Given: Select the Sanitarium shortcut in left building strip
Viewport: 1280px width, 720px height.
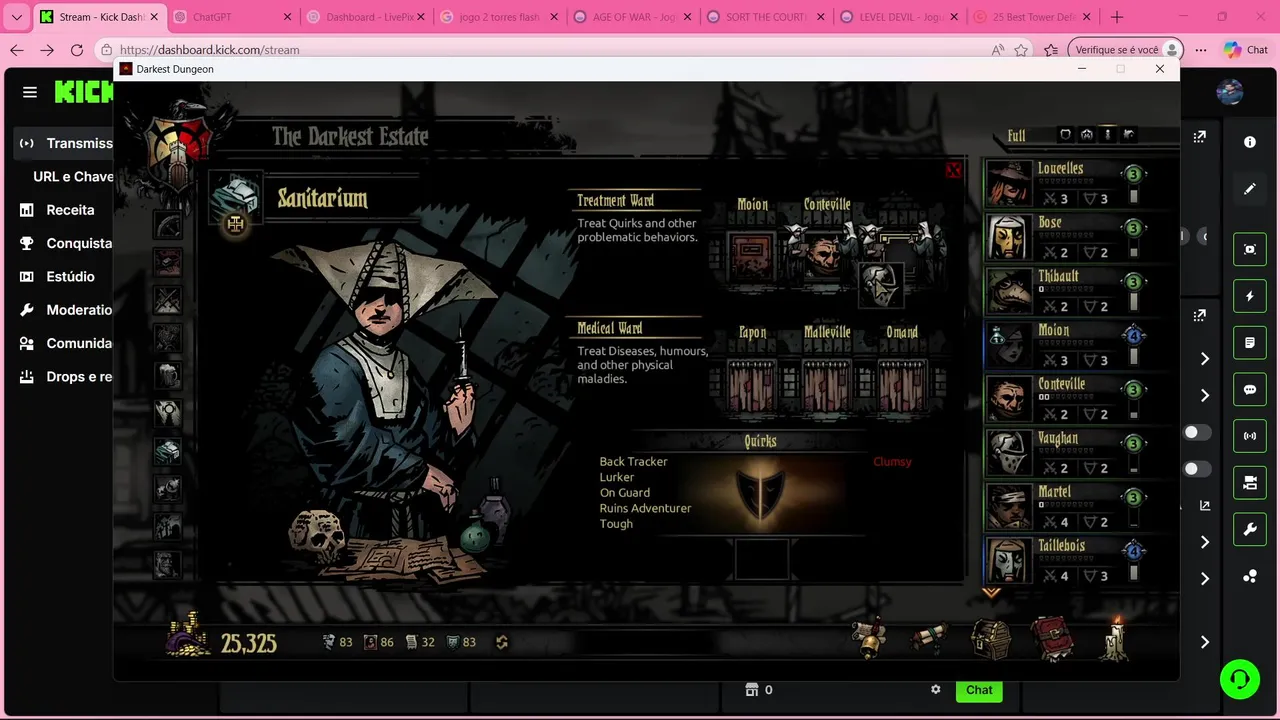Looking at the screenshot, I should 168,450.
